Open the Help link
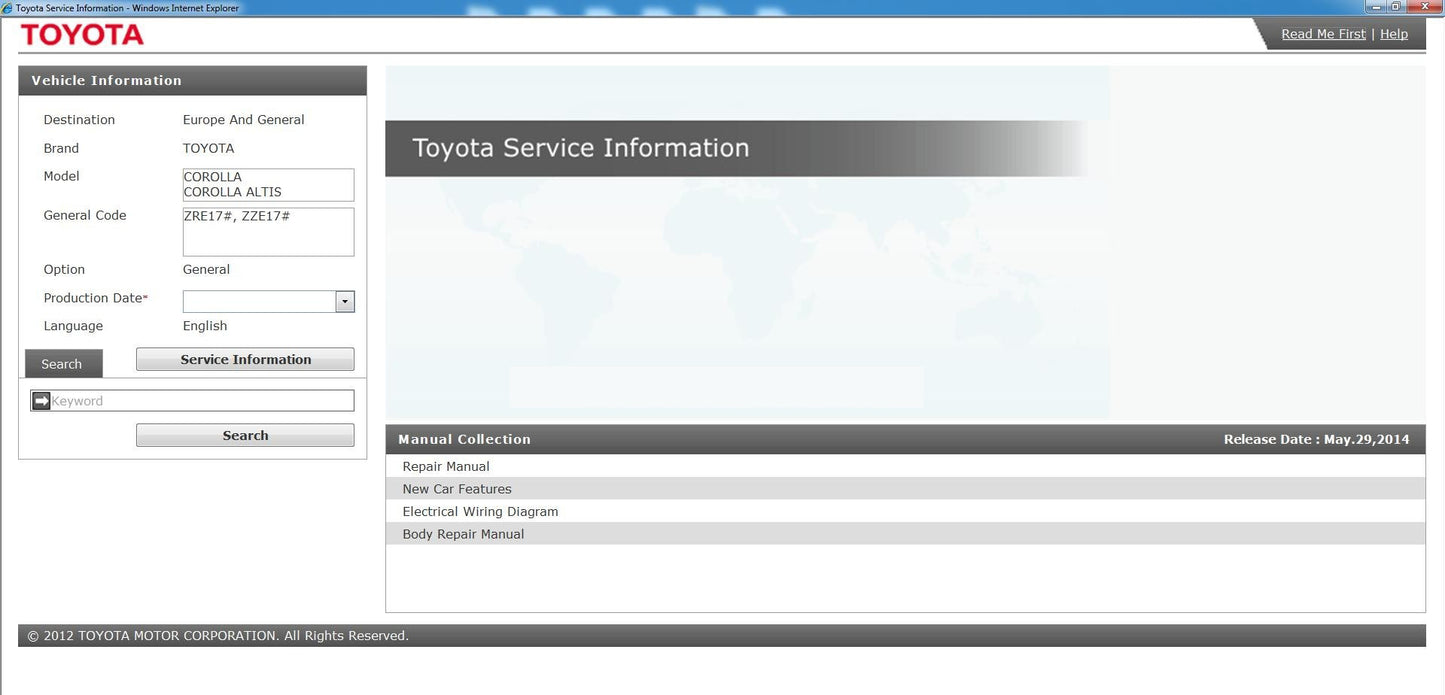The width and height of the screenshot is (1445, 695). pyautogui.click(x=1394, y=33)
